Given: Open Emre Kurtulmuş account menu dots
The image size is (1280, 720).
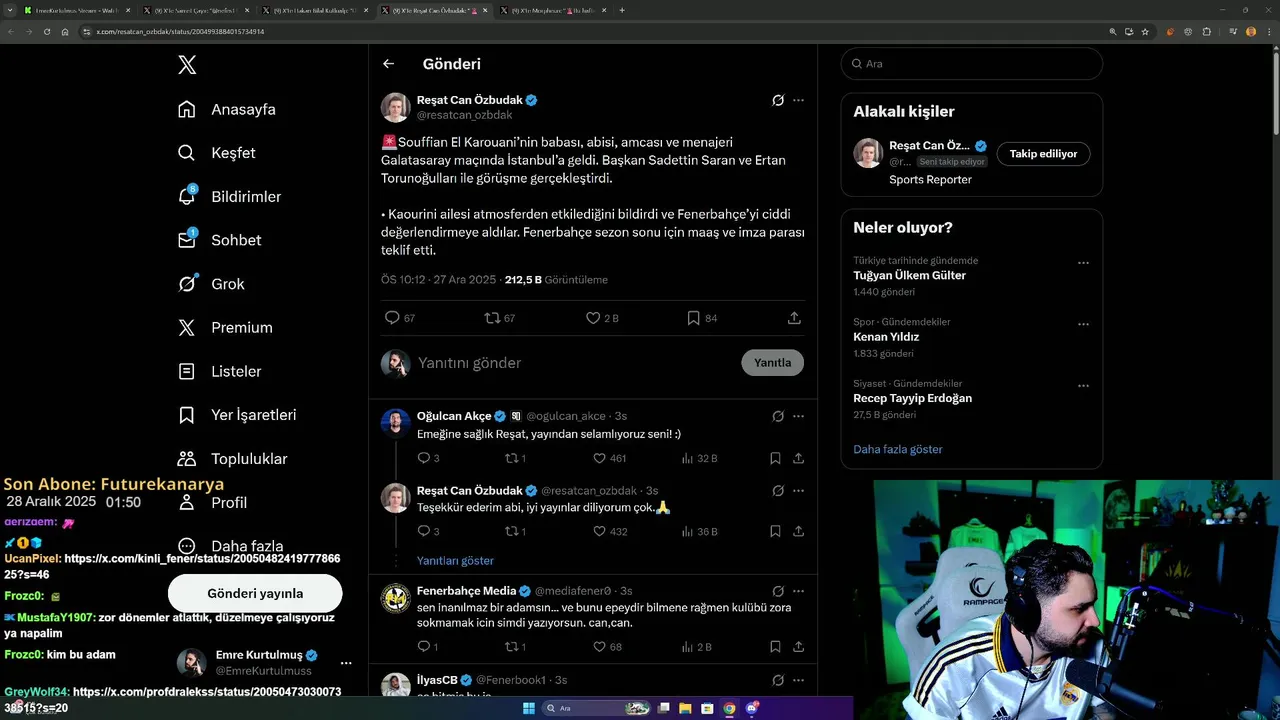Looking at the screenshot, I should point(346,663).
